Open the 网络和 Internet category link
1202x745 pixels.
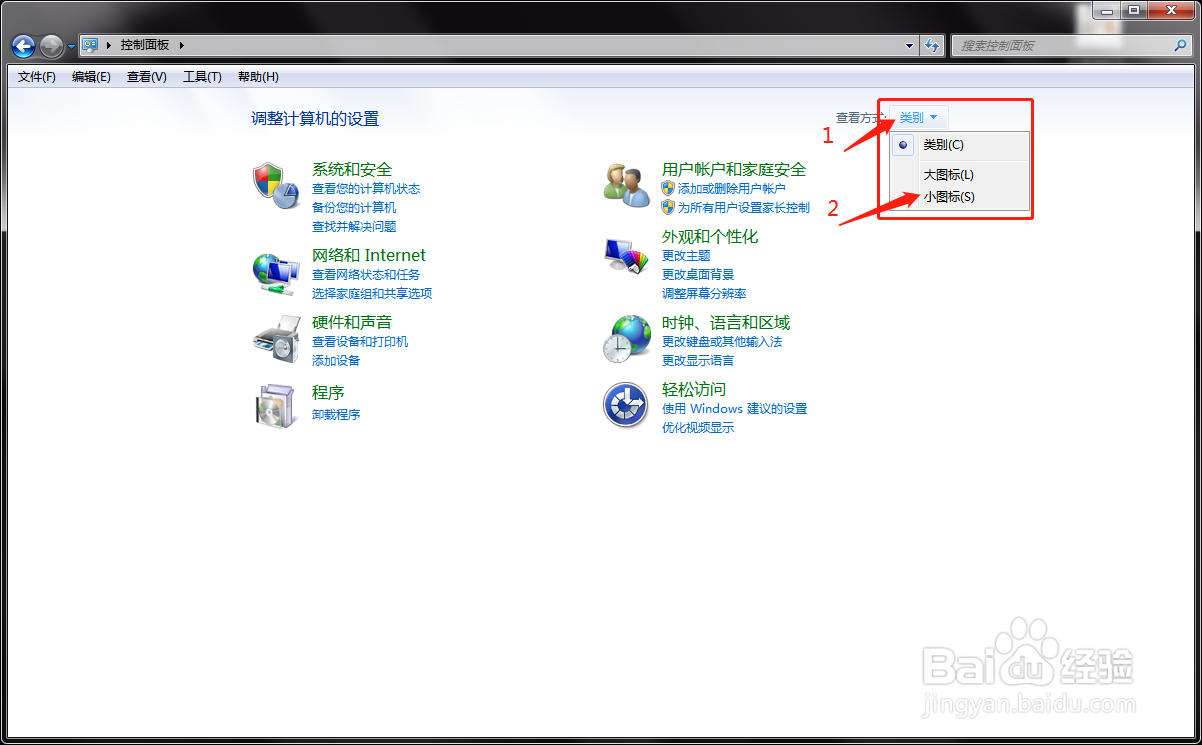tap(369, 255)
